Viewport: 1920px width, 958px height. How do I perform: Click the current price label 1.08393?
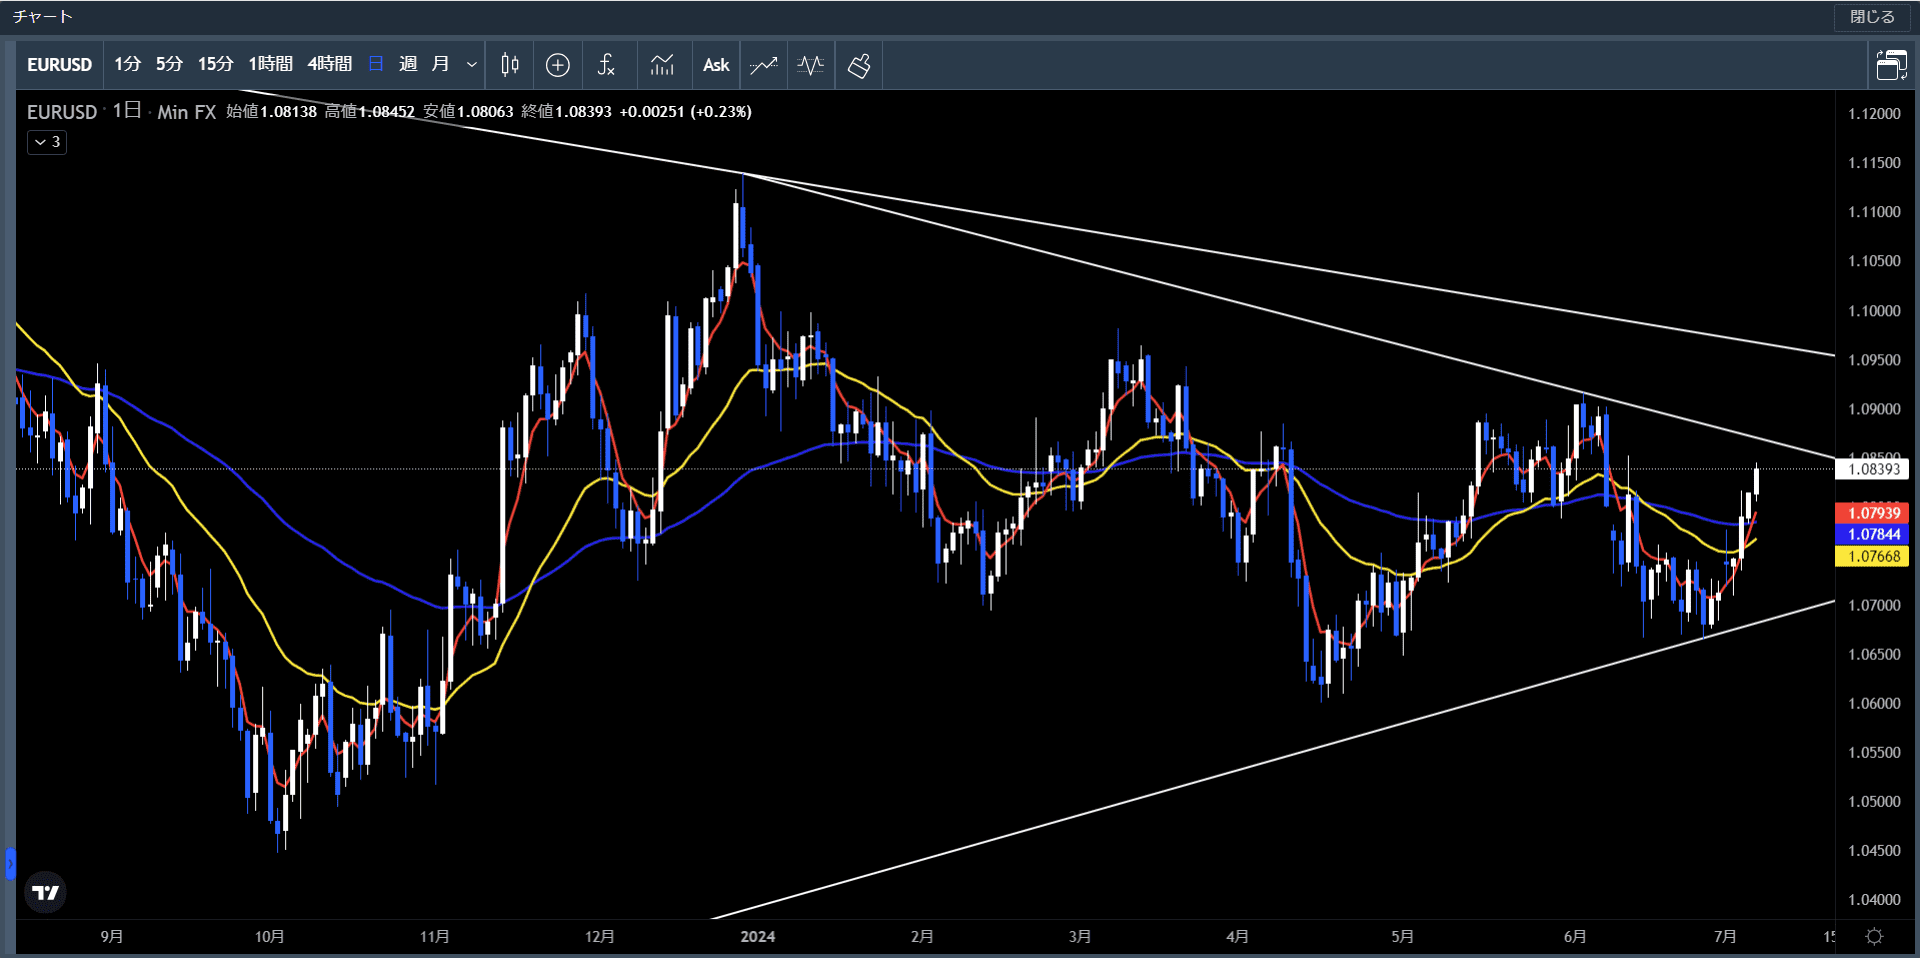[1872, 469]
